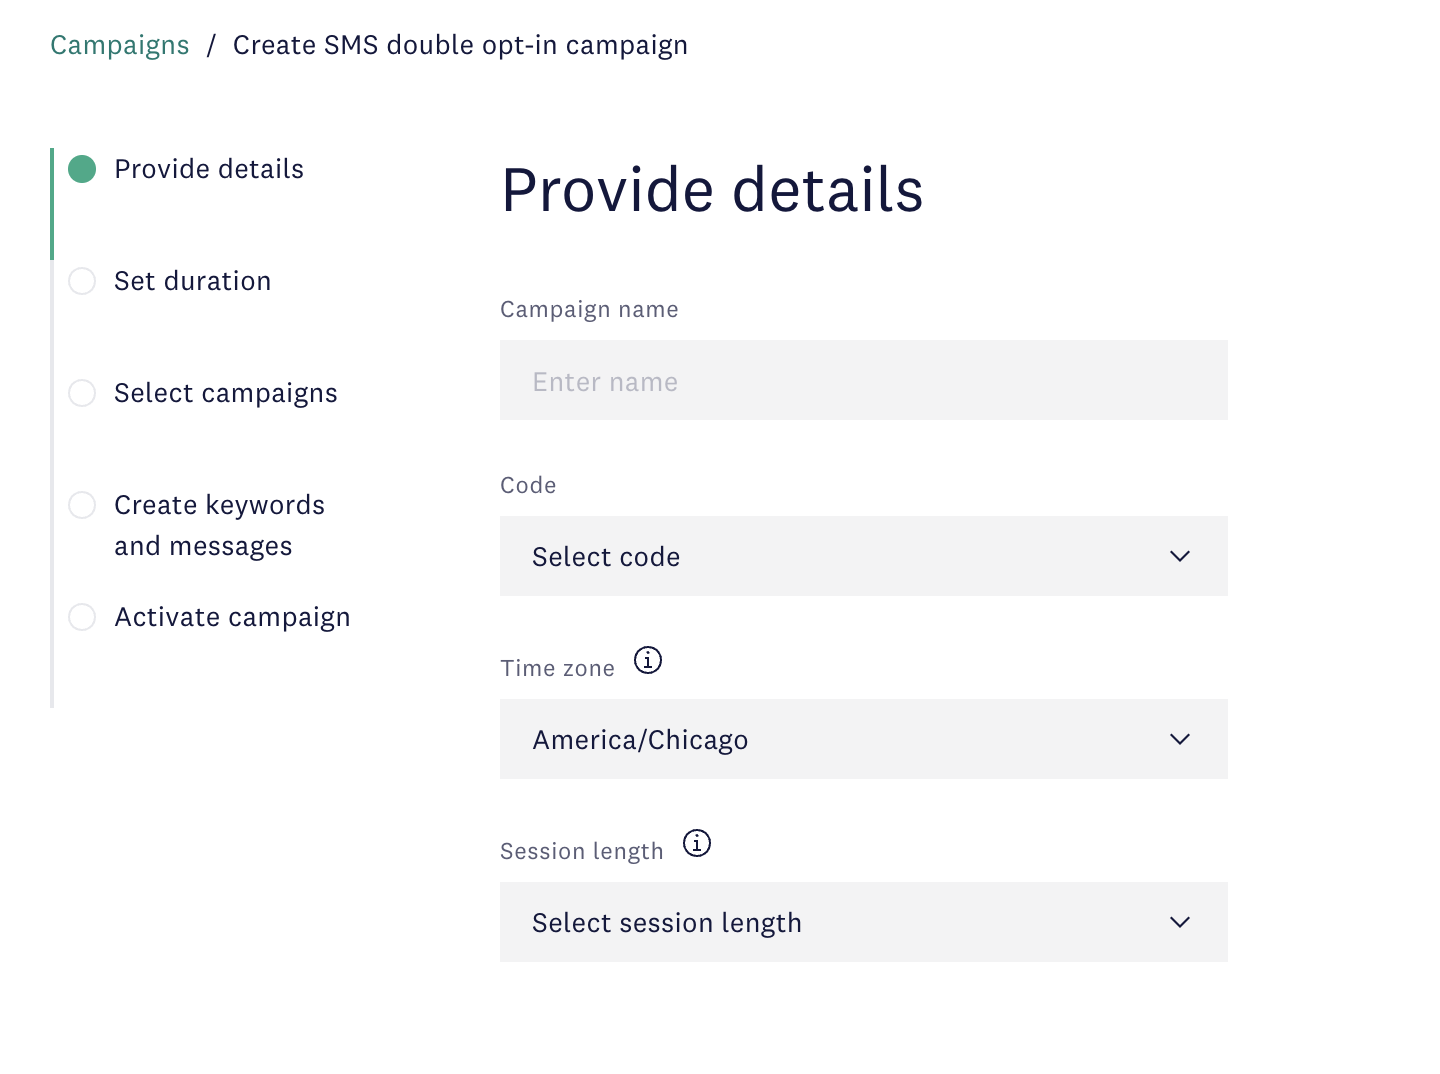Click the Select campaigns step circle
Screen dimensions: 1440x1074
tap(82, 393)
